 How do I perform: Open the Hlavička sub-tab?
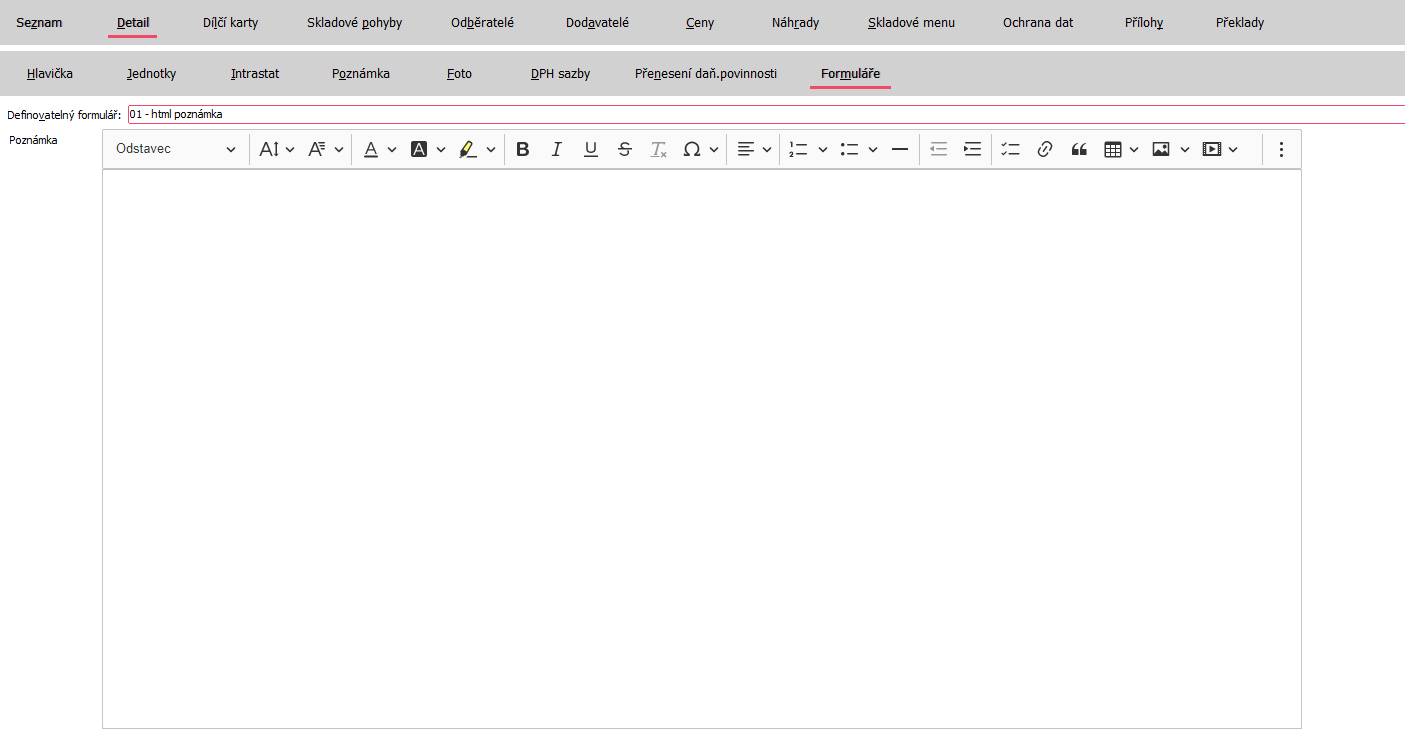pos(50,73)
